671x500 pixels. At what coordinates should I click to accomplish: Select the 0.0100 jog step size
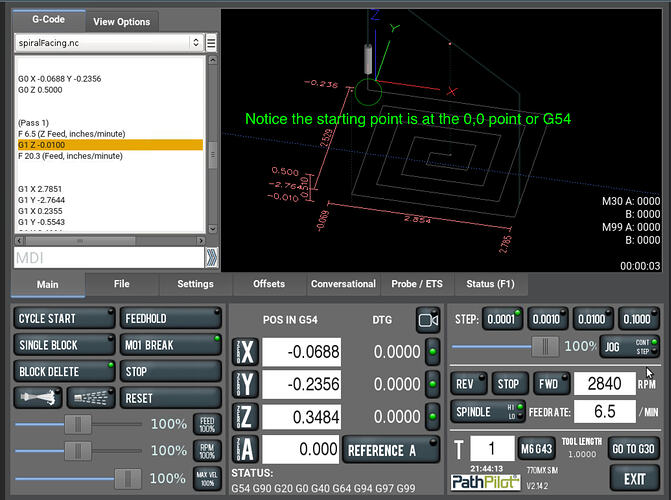pos(593,319)
